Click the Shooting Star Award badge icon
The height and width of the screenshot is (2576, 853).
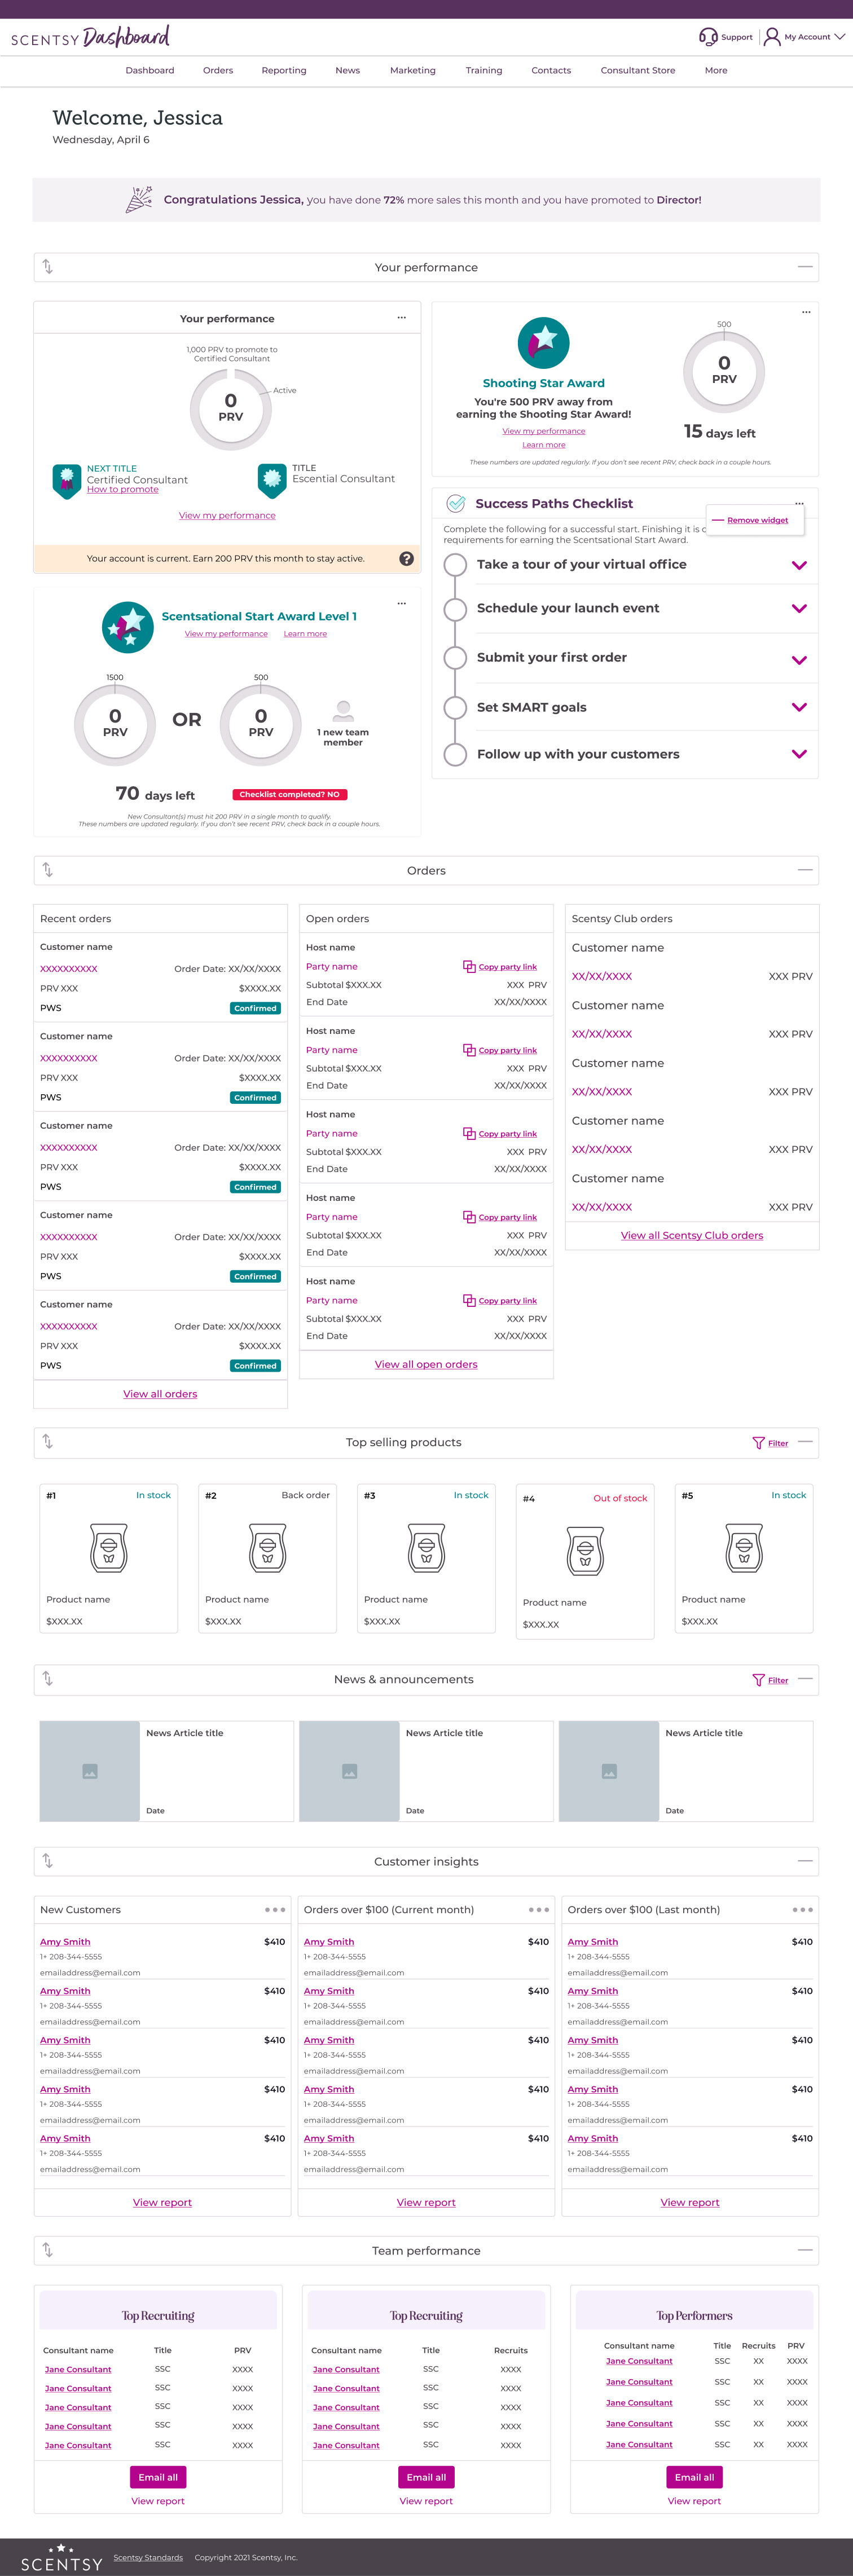[544, 343]
